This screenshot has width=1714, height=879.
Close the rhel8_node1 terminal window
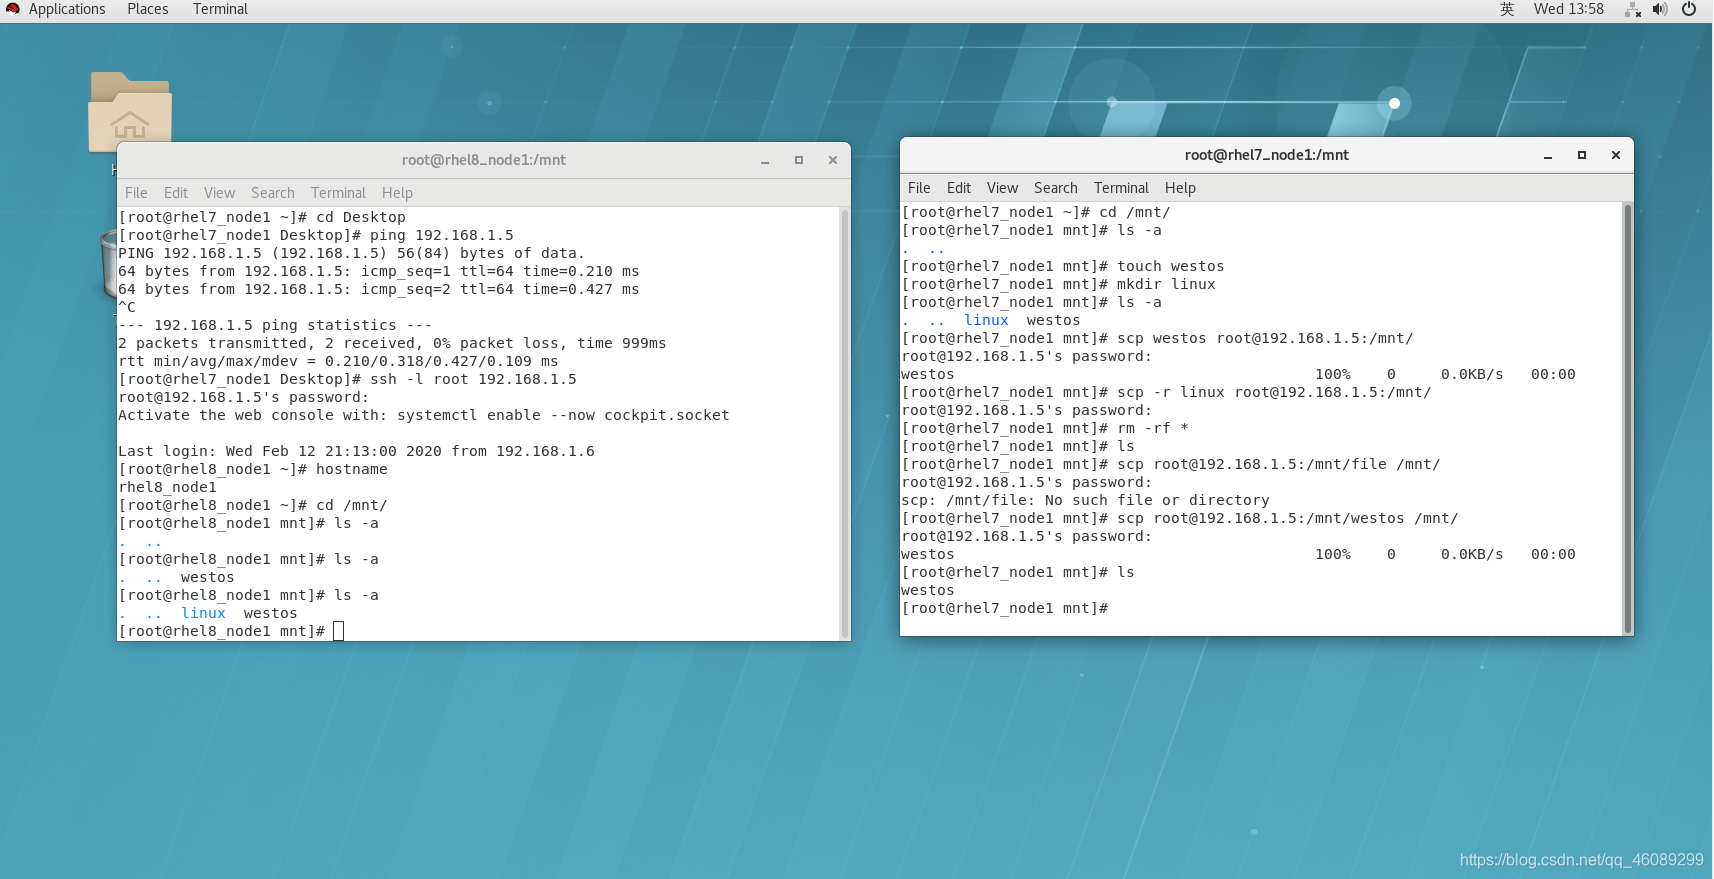833,160
